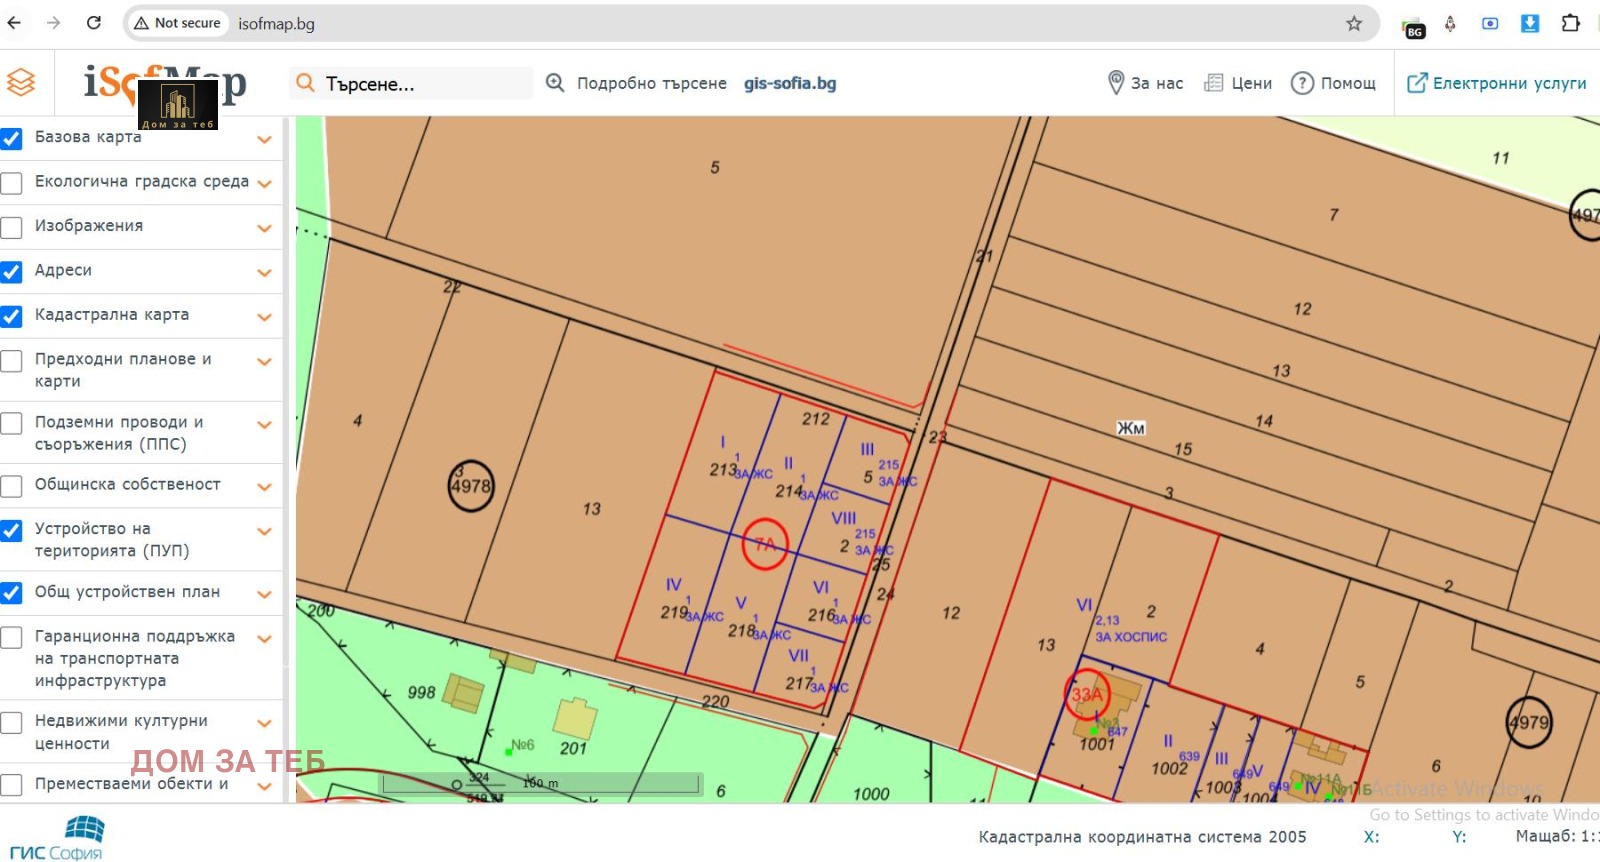Go forward with browser forward arrow

click(x=54, y=23)
